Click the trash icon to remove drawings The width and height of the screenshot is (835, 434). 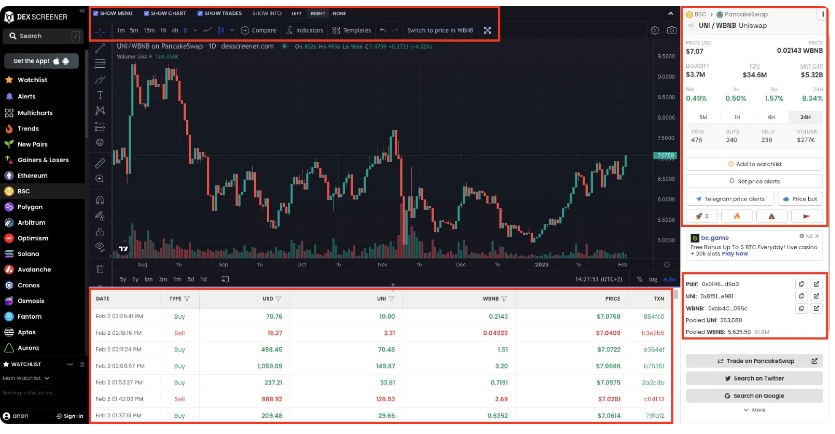pos(100,269)
